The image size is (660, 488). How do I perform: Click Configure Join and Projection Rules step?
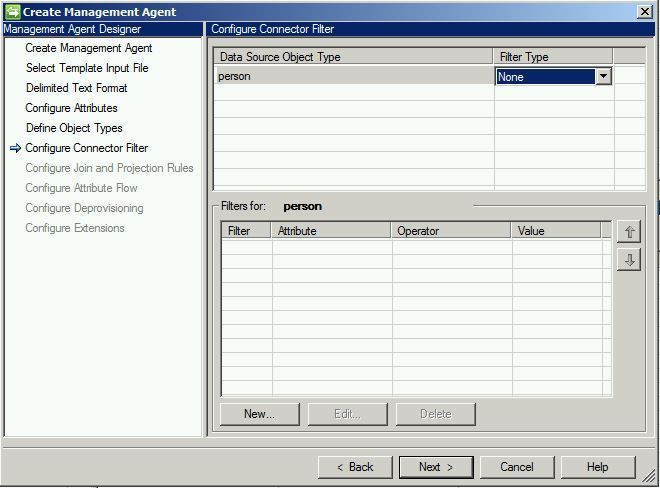click(x=109, y=168)
